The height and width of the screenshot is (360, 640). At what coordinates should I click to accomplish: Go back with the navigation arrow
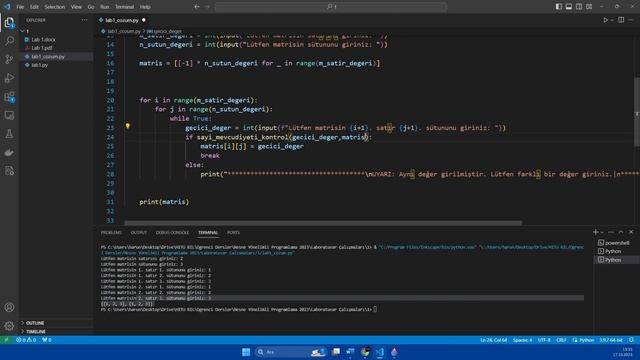(x=197, y=7)
